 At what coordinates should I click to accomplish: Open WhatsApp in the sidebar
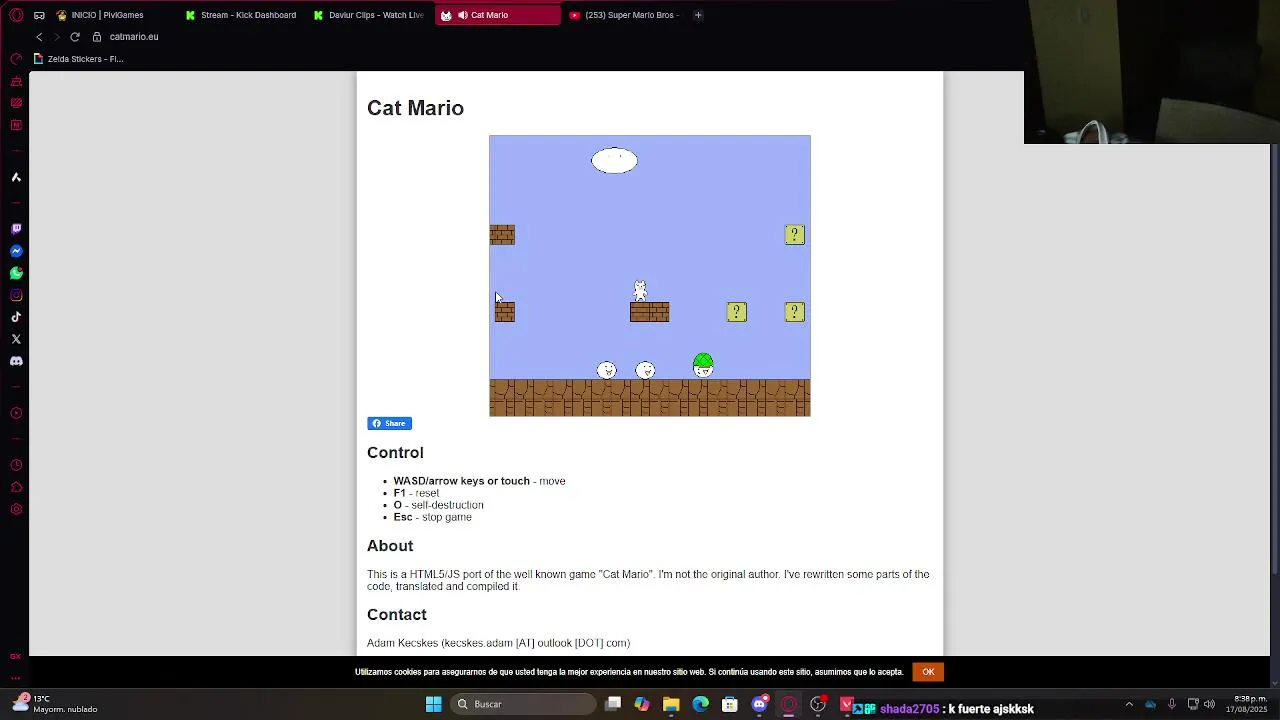point(16,273)
